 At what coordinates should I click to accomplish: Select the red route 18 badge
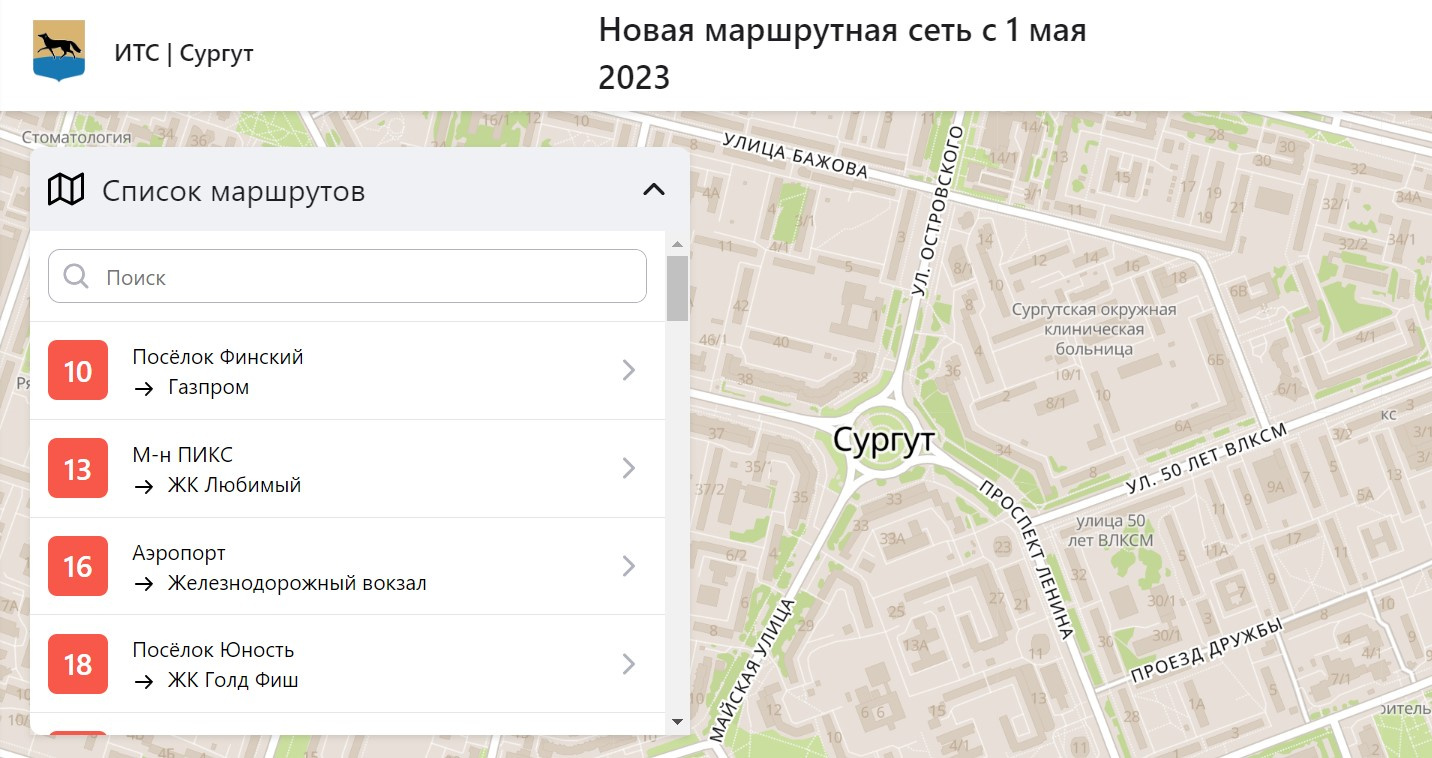pyautogui.click(x=78, y=664)
